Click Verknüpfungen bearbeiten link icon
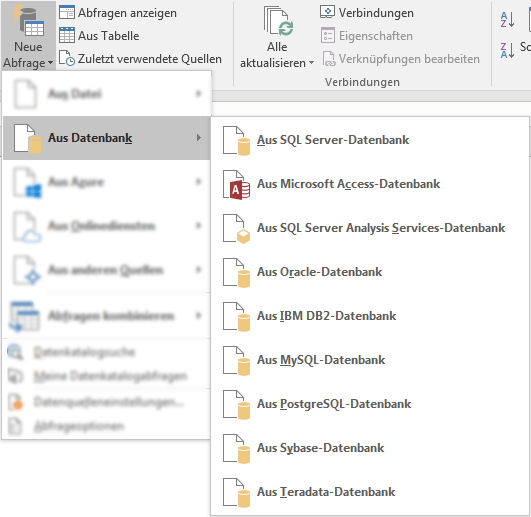Viewport: 531px width, 517px height. click(x=328, y=59)
